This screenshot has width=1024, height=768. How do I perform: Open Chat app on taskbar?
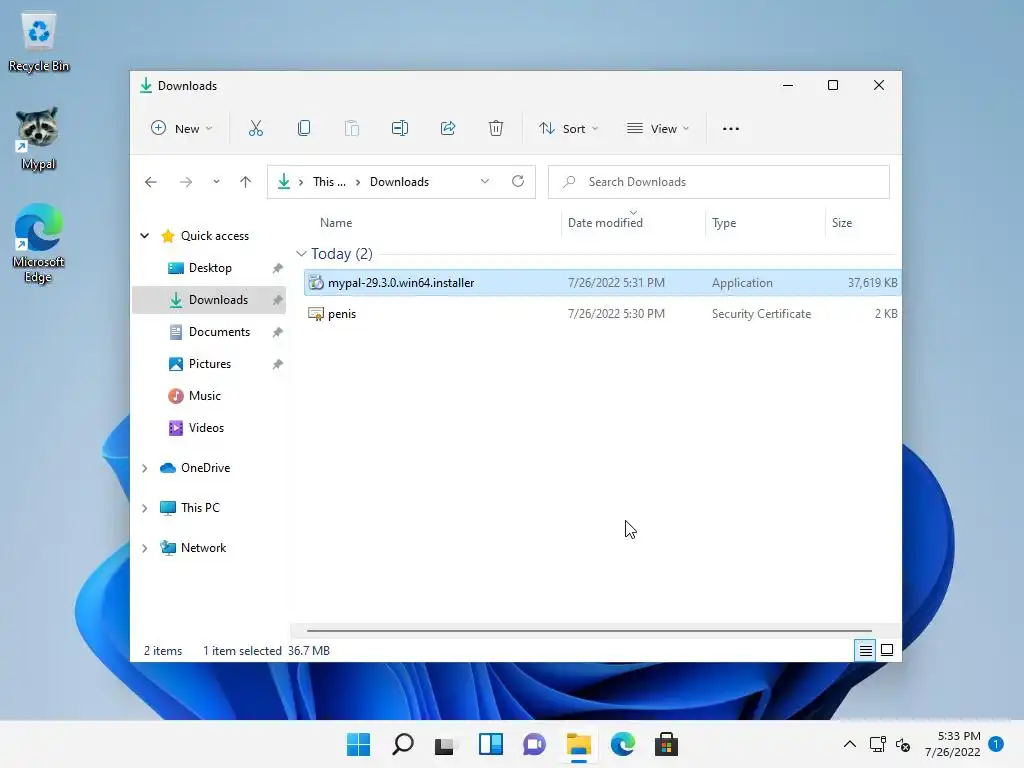coord(534,744)
